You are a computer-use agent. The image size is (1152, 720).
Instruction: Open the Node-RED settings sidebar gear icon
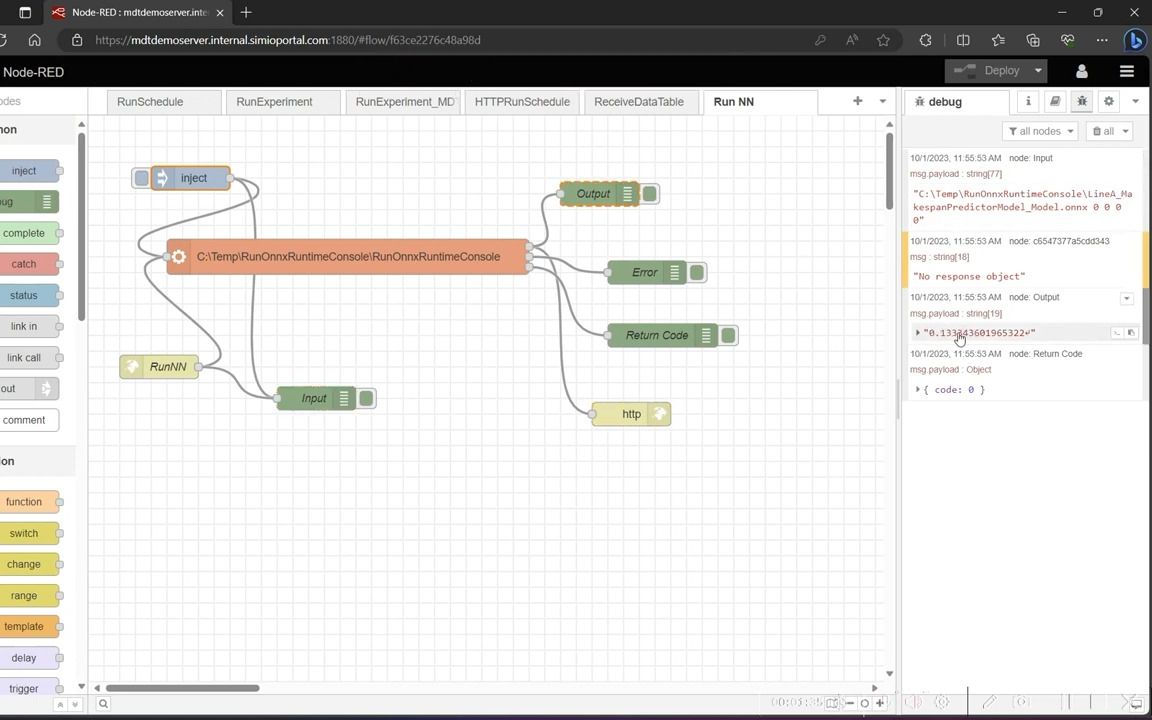pyautogui.click(x=1108, y=101)
